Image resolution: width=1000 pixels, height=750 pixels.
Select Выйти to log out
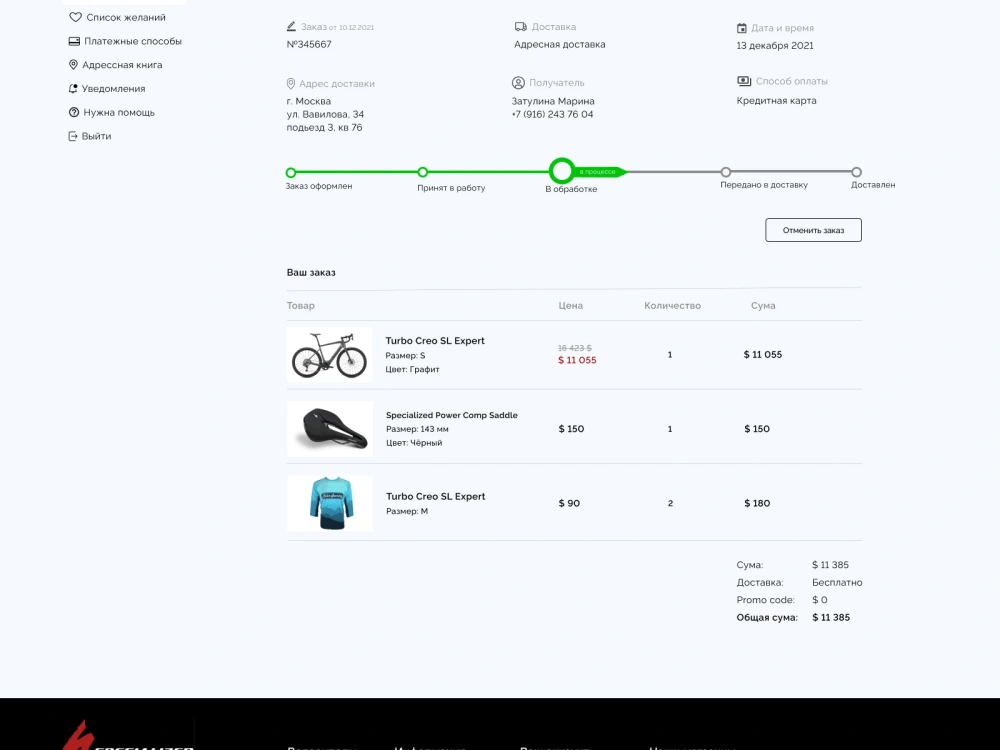pyautogui.click(x=96, y=136)
